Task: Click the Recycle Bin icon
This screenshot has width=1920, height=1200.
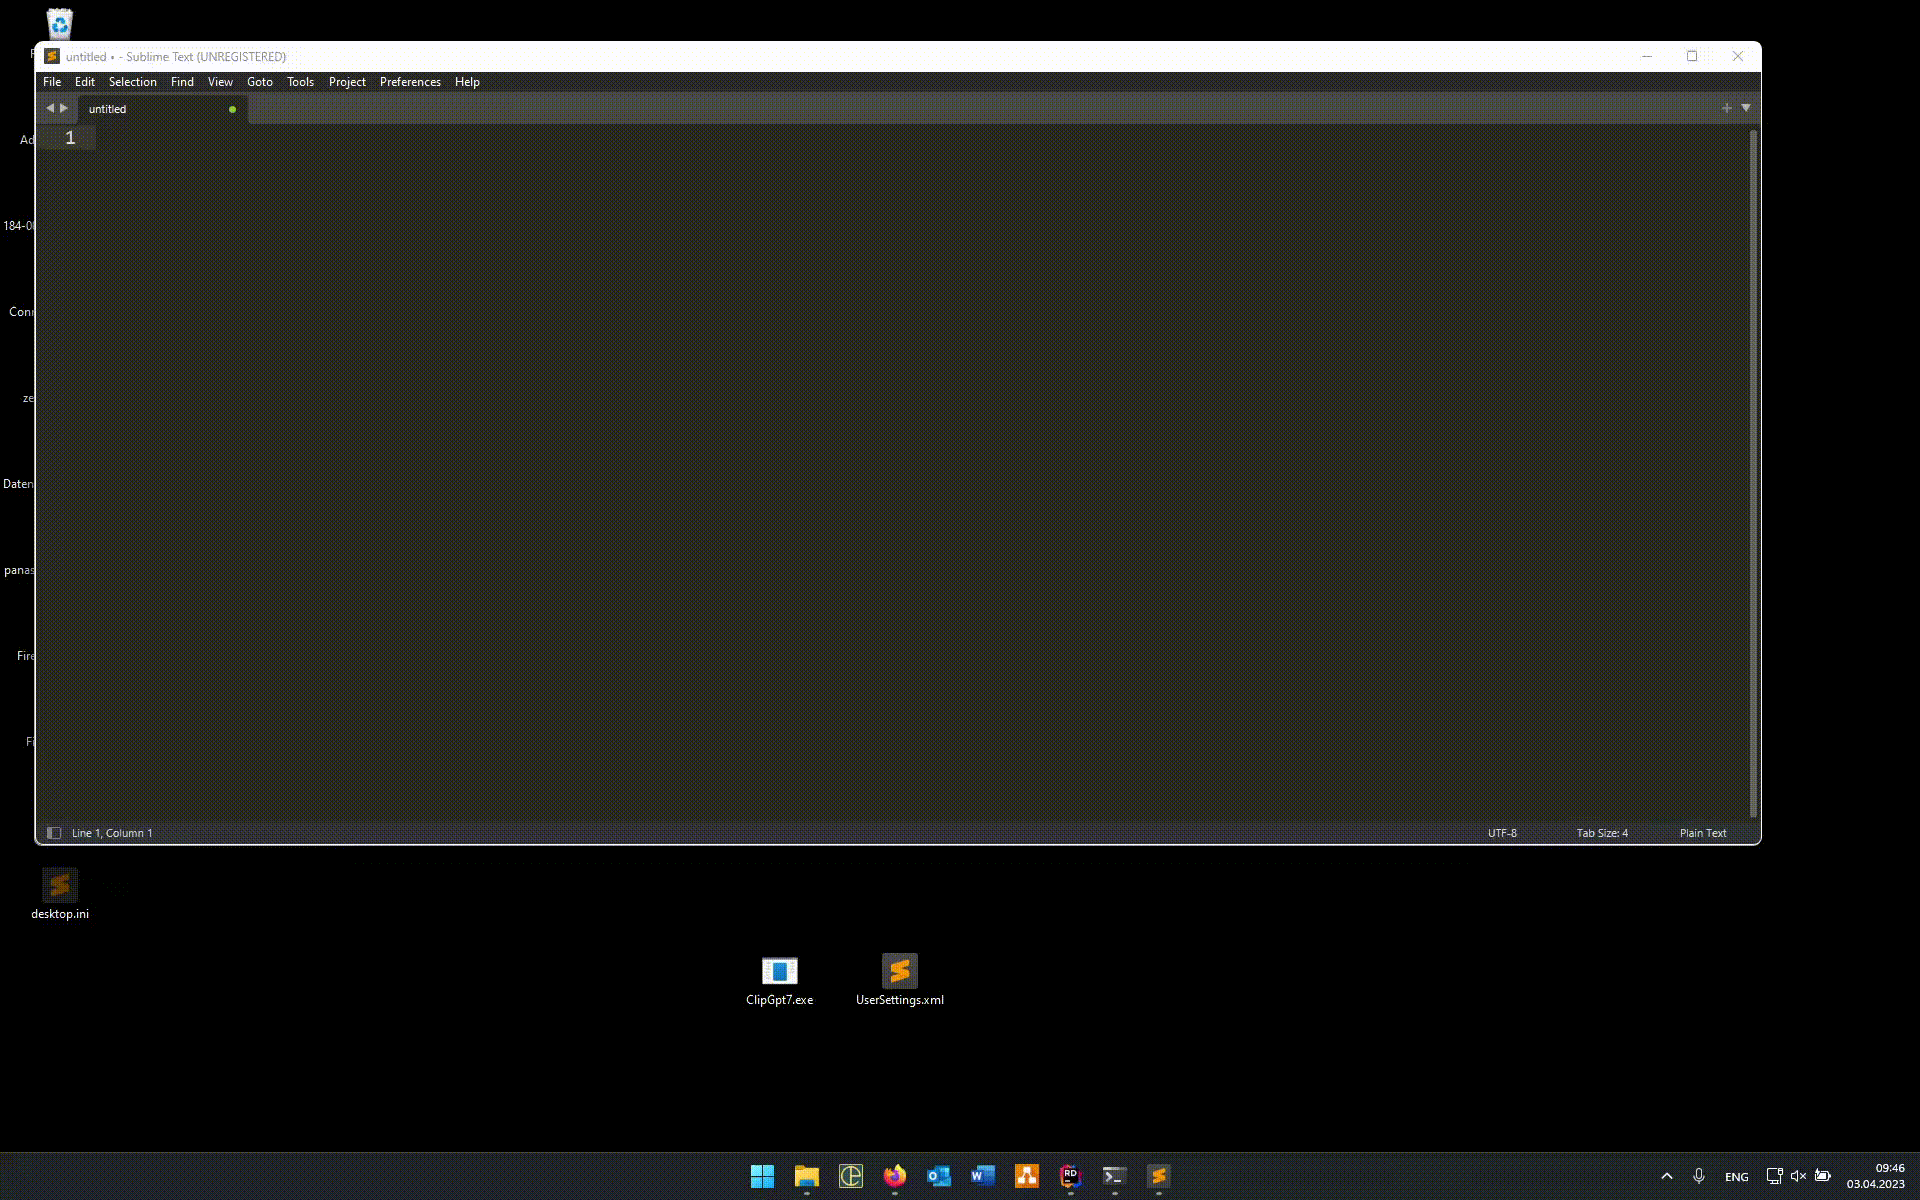Action: [59, 22]
